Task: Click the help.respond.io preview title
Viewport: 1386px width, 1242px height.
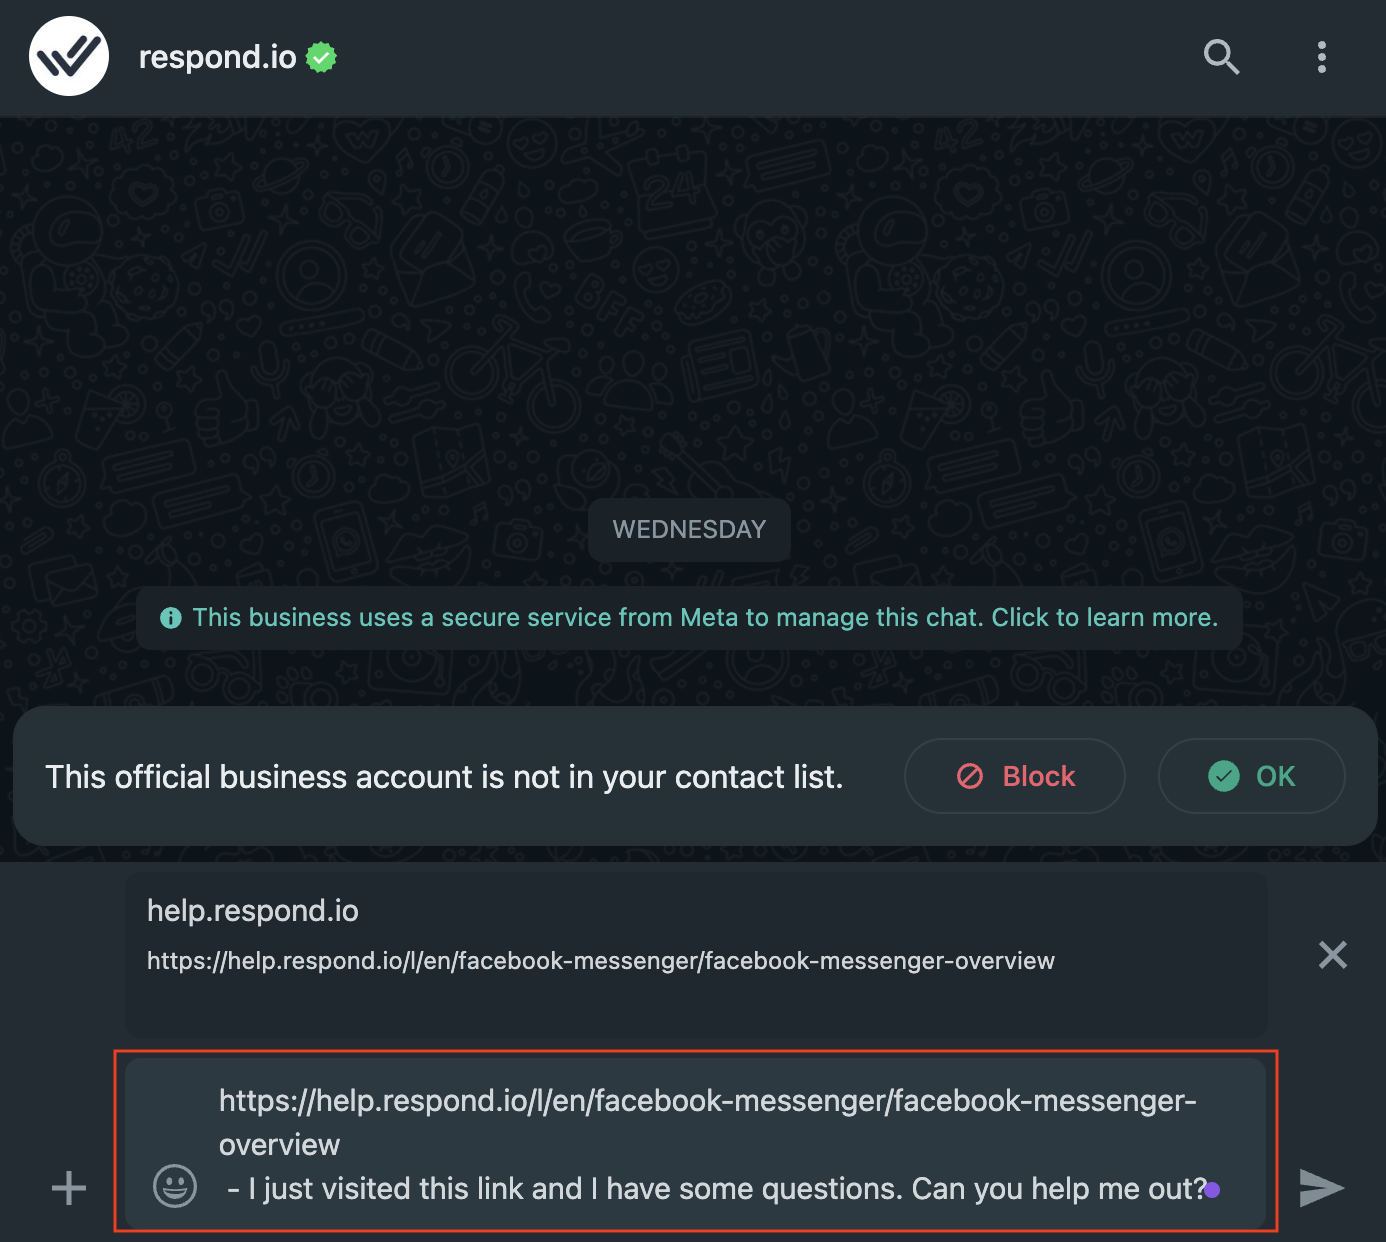Action: [252, 911]
